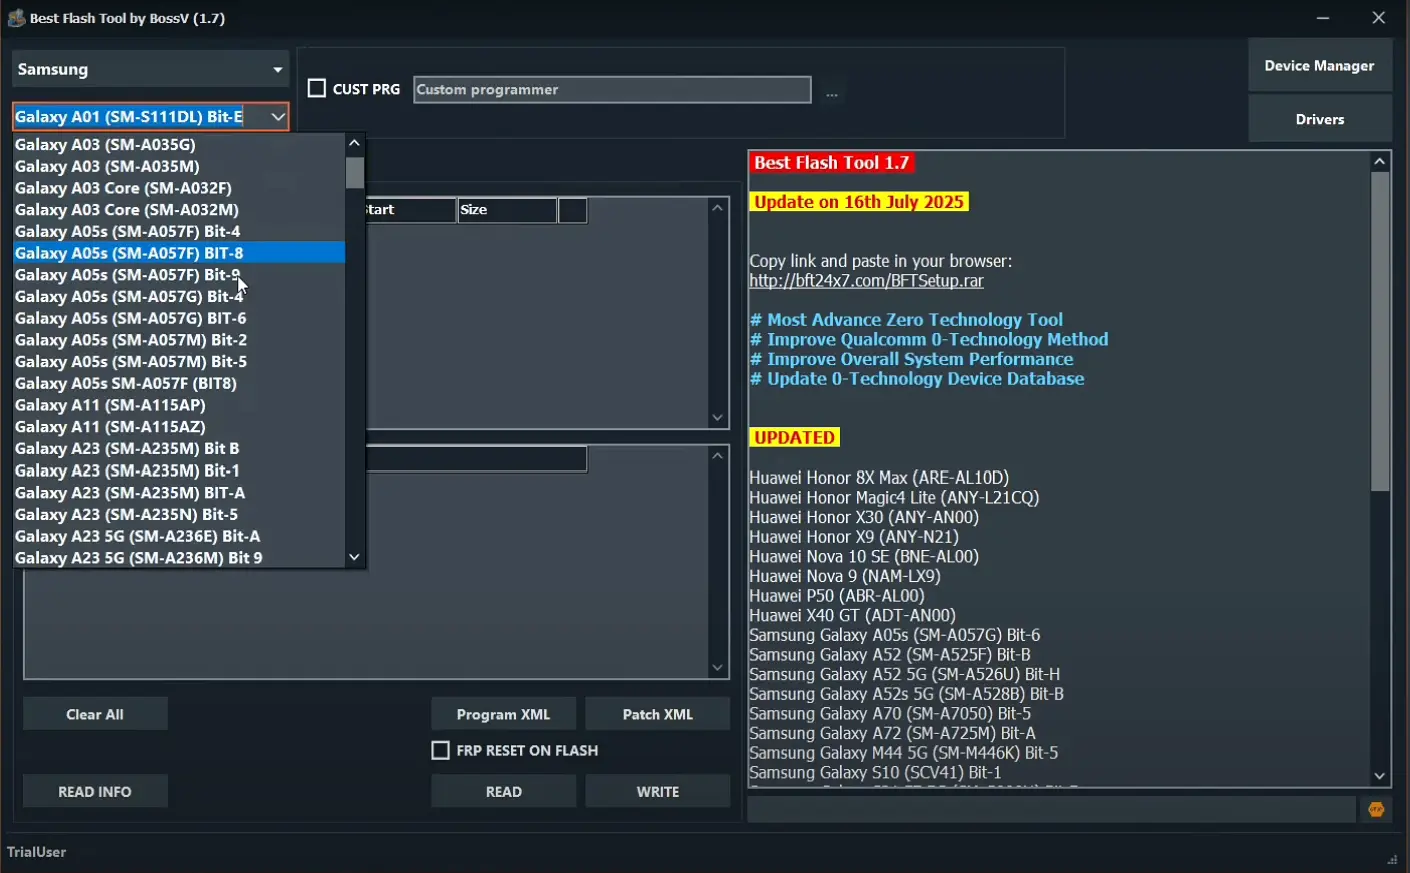Click the Drivers button
The image size is (1410, 873).
tap(1320, 119)
